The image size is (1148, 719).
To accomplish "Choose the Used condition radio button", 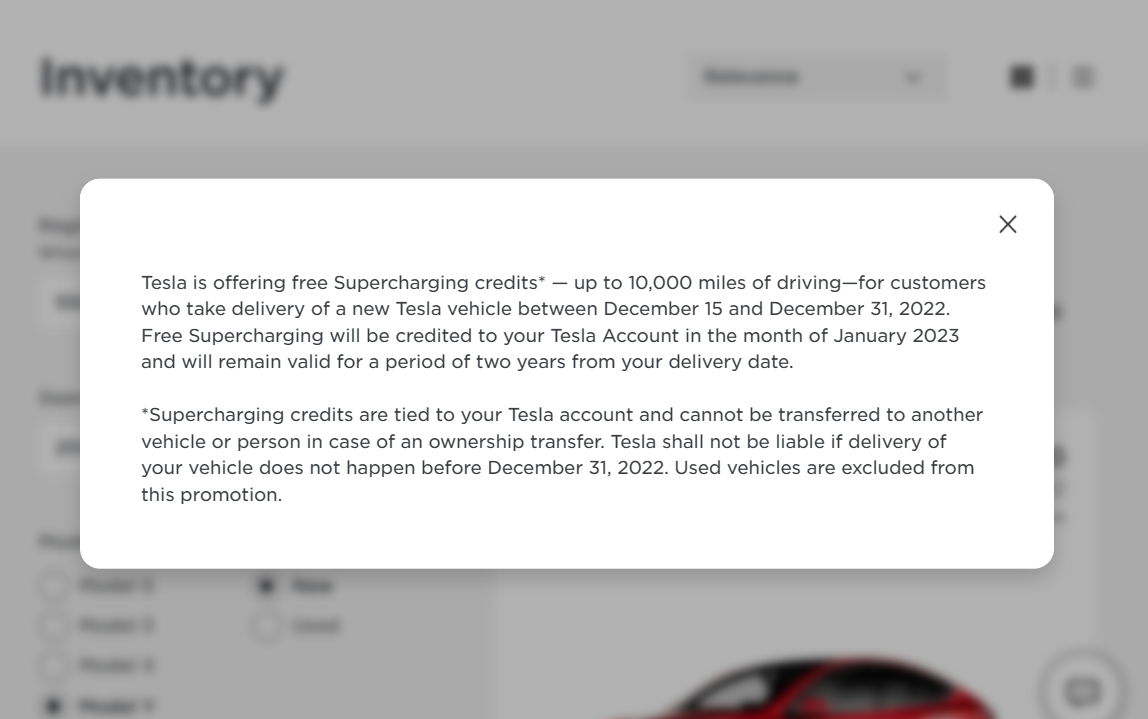I will (x=266, y=625).
